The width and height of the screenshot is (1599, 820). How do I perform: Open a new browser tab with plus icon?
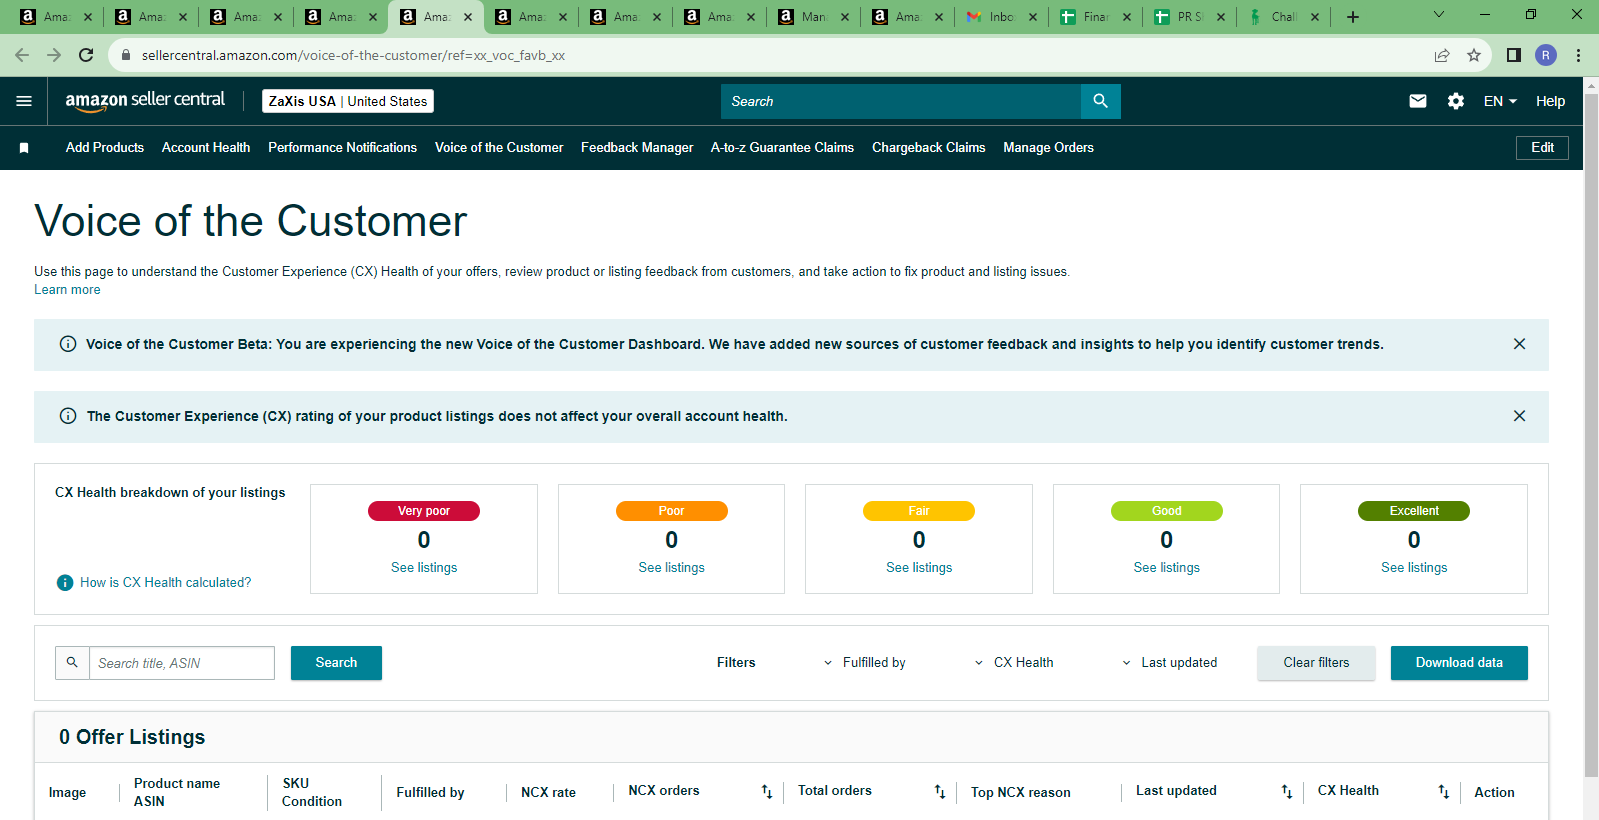pyautogui.click(x=1353, y=17)
